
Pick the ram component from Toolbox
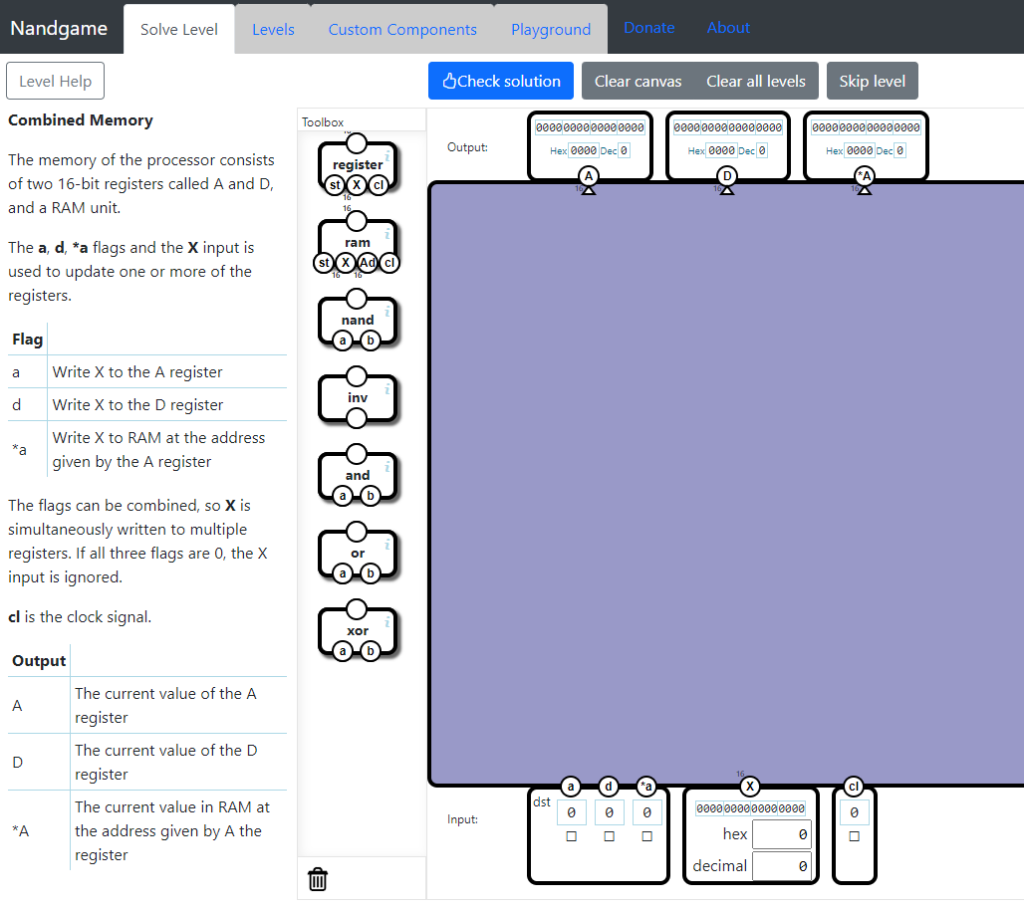point(357,243)
